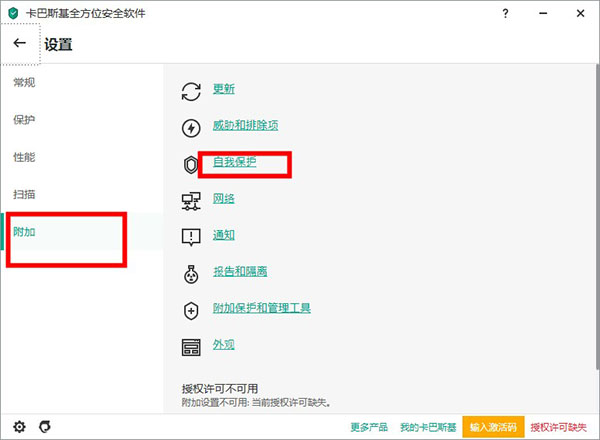Switch to the 常规 settings tab

24,81
